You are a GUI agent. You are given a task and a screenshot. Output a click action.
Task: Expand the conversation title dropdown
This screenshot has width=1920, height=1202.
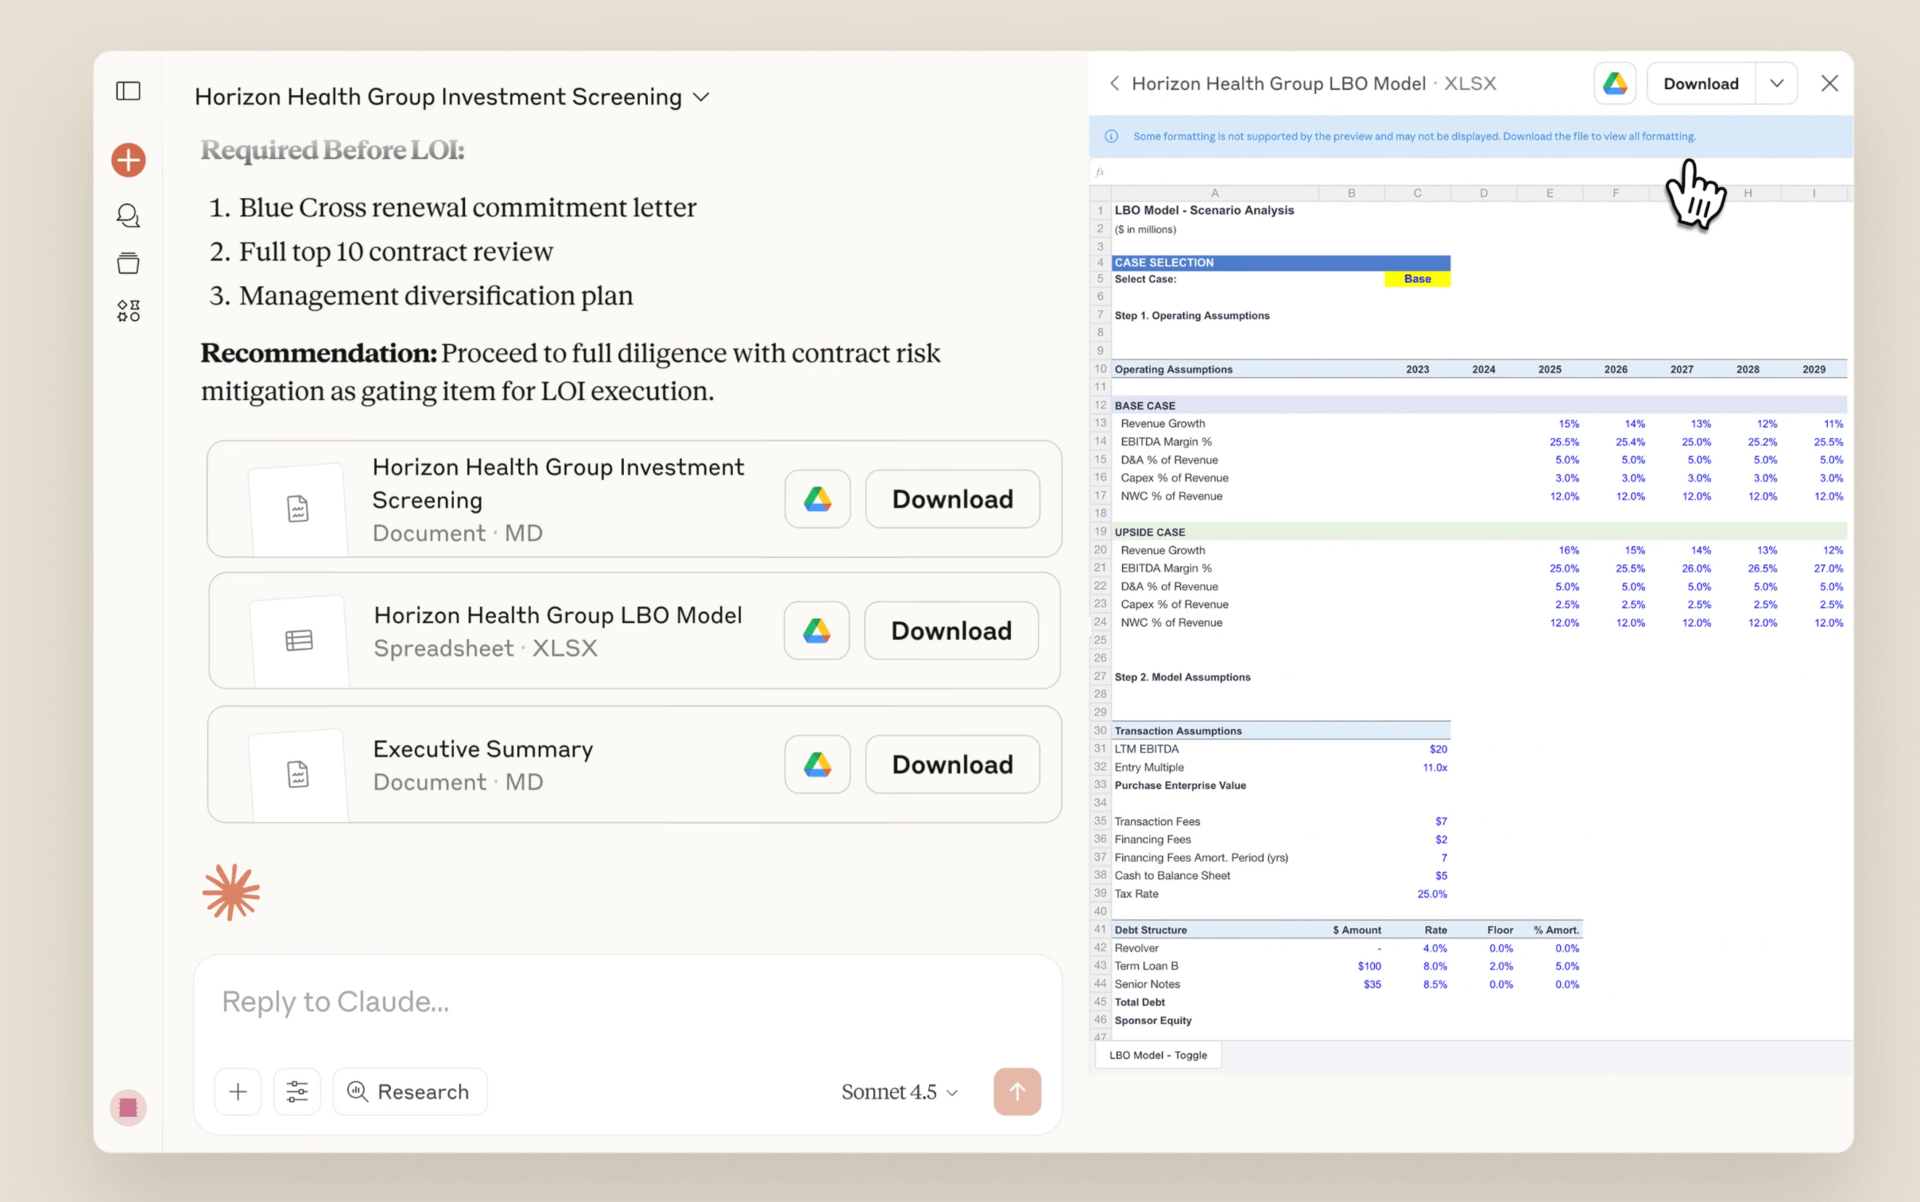click(701, 97)
